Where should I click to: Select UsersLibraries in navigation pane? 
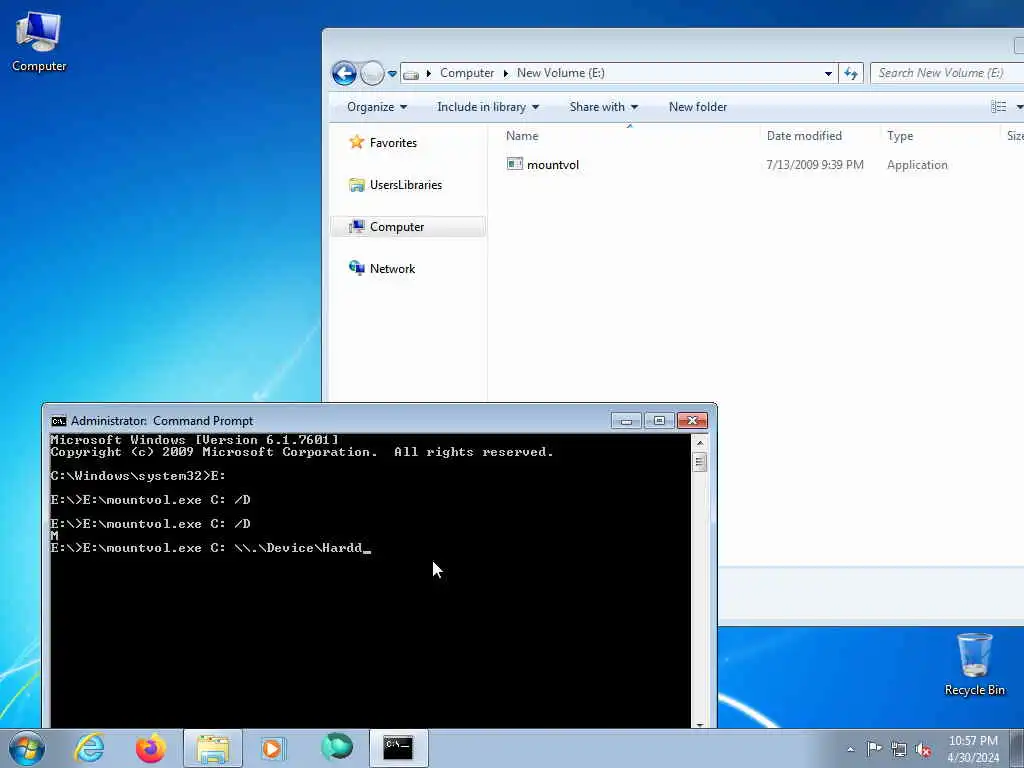pos(396,185)
